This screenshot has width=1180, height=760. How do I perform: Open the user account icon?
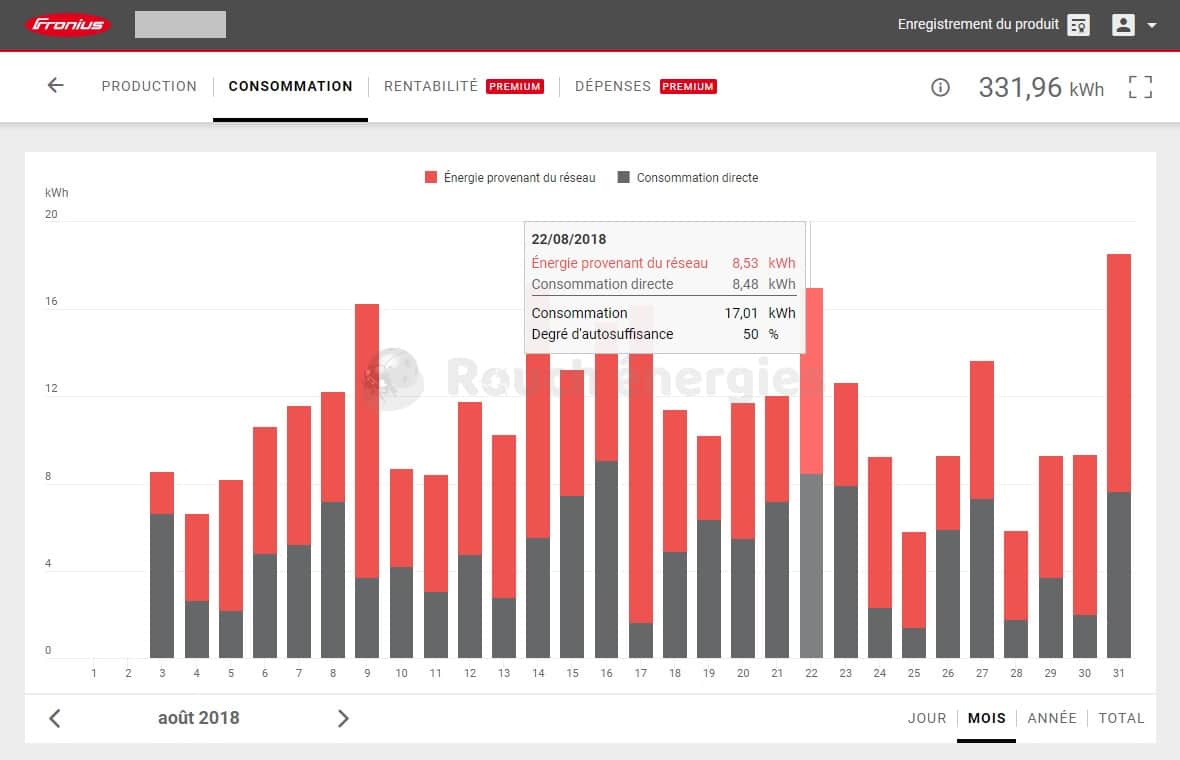pos(1123,25)
